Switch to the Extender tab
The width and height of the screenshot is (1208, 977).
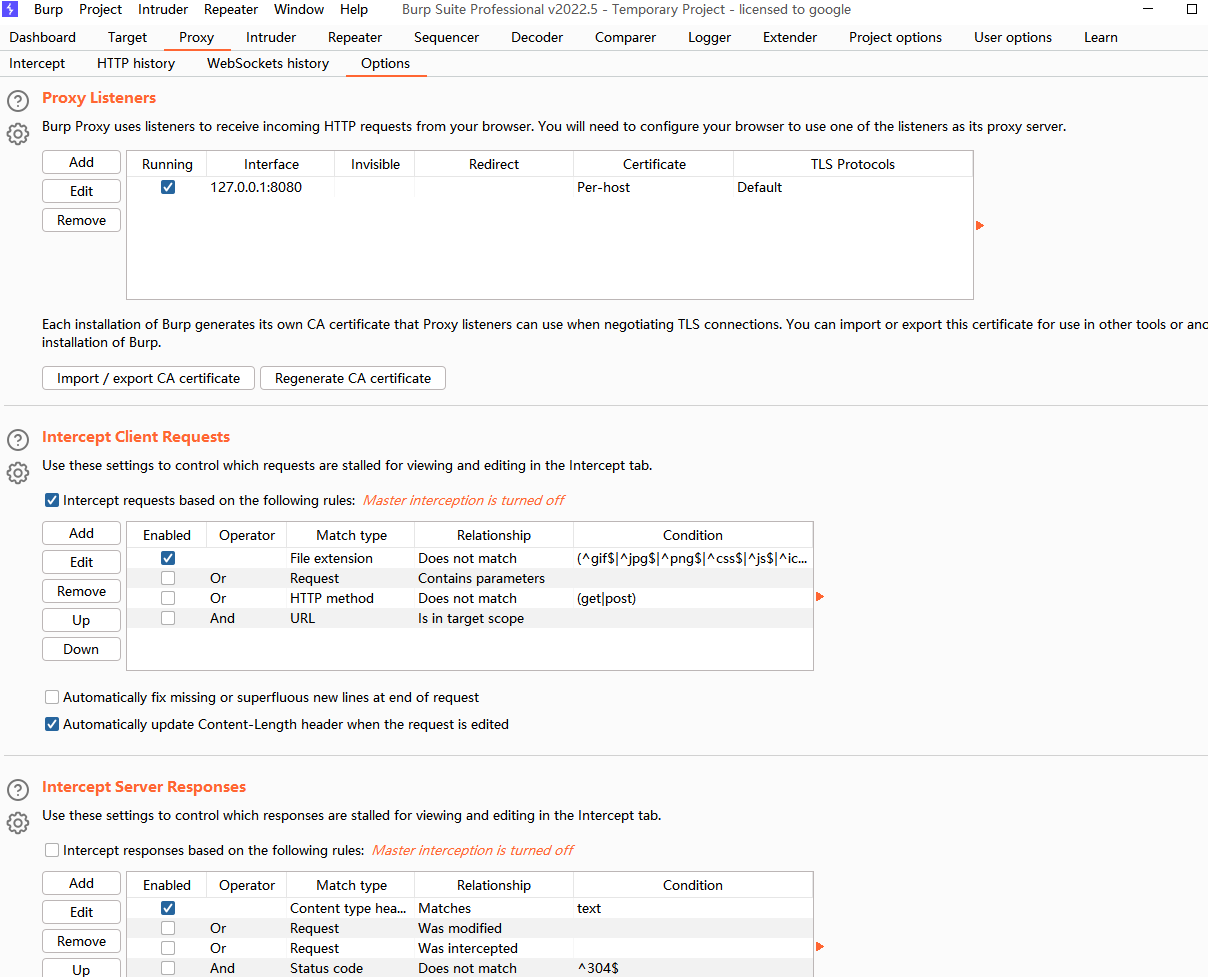coord(790,37)
